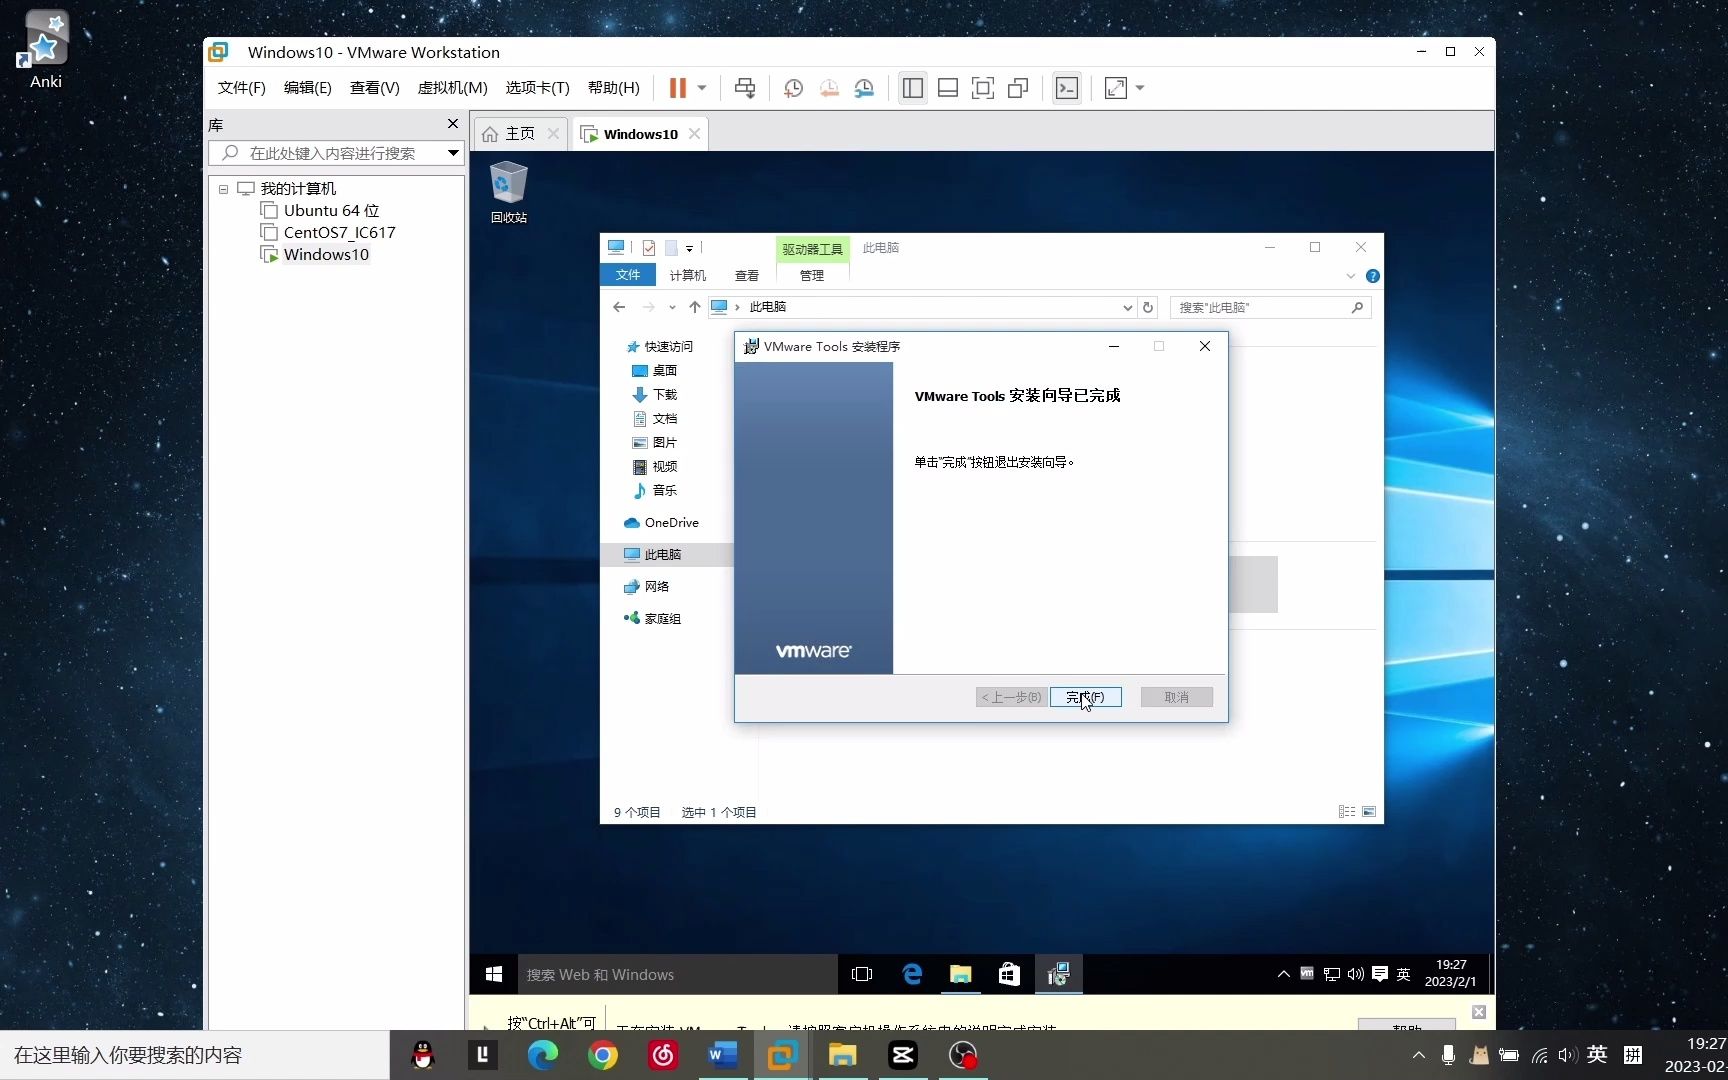Select Ubuntu 64 位 virtual machine
1728x1080 pixels.
(x=331, y=210)
